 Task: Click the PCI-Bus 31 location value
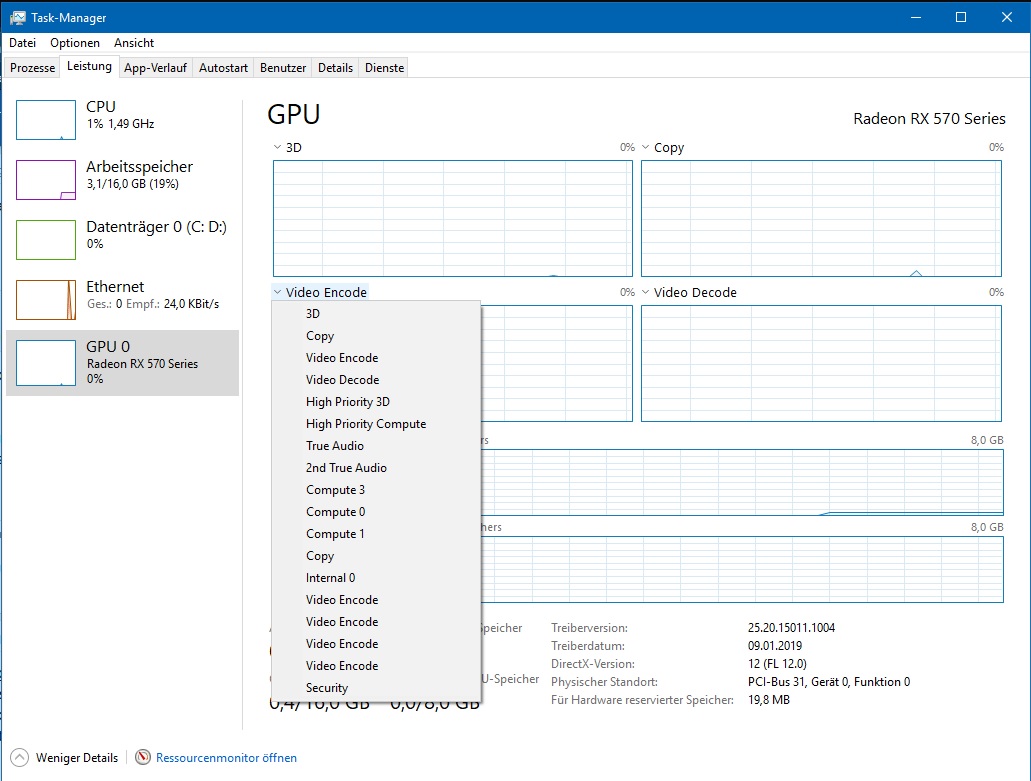pyautogui.click(x=828, y=682)
